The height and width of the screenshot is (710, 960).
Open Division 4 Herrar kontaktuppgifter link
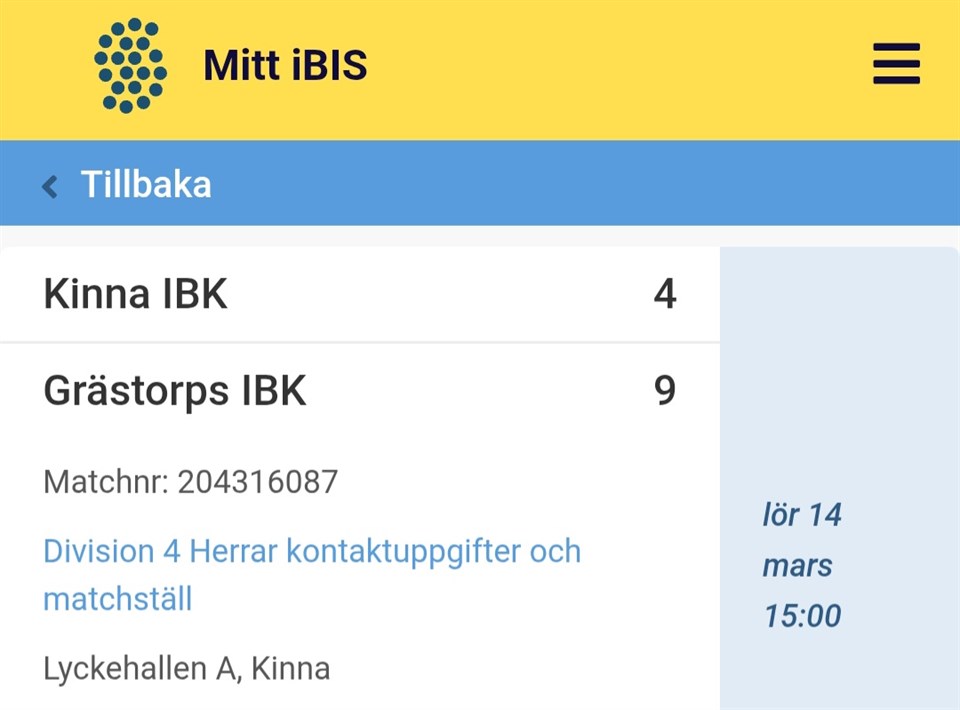(311, 551)
